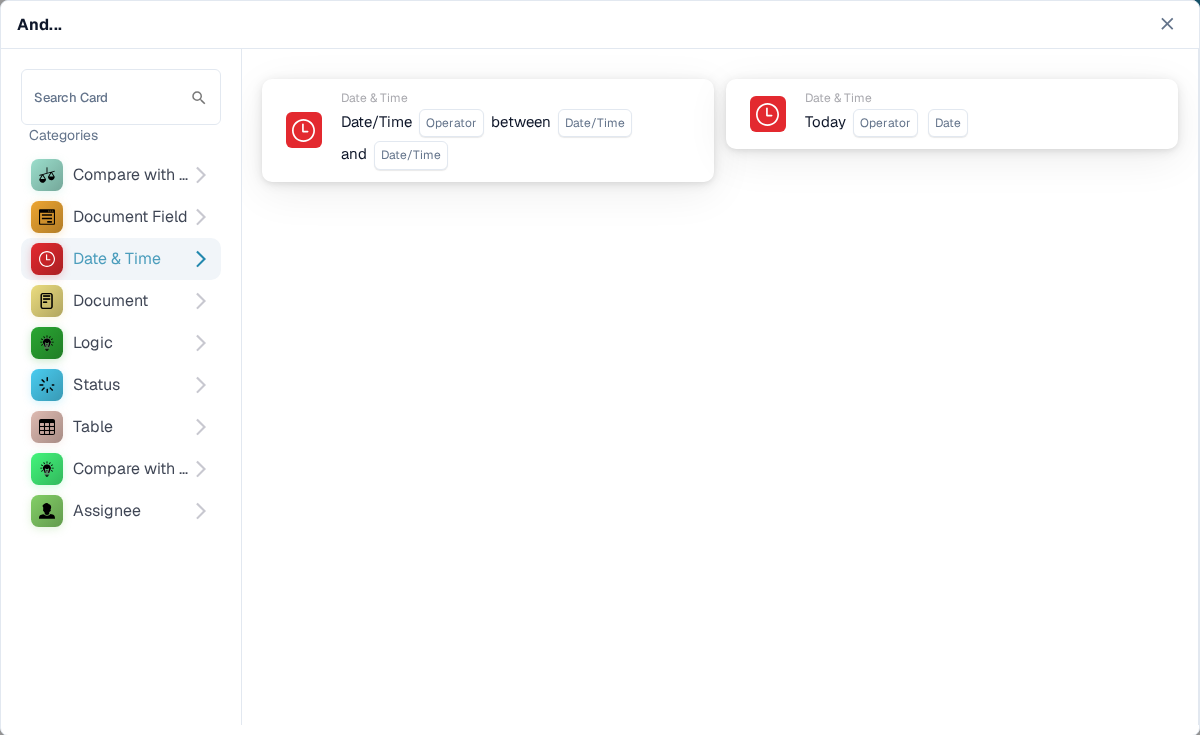Screen dimensions: 1200x735
Task: Select the Document category label
Action: click(110, 301)
